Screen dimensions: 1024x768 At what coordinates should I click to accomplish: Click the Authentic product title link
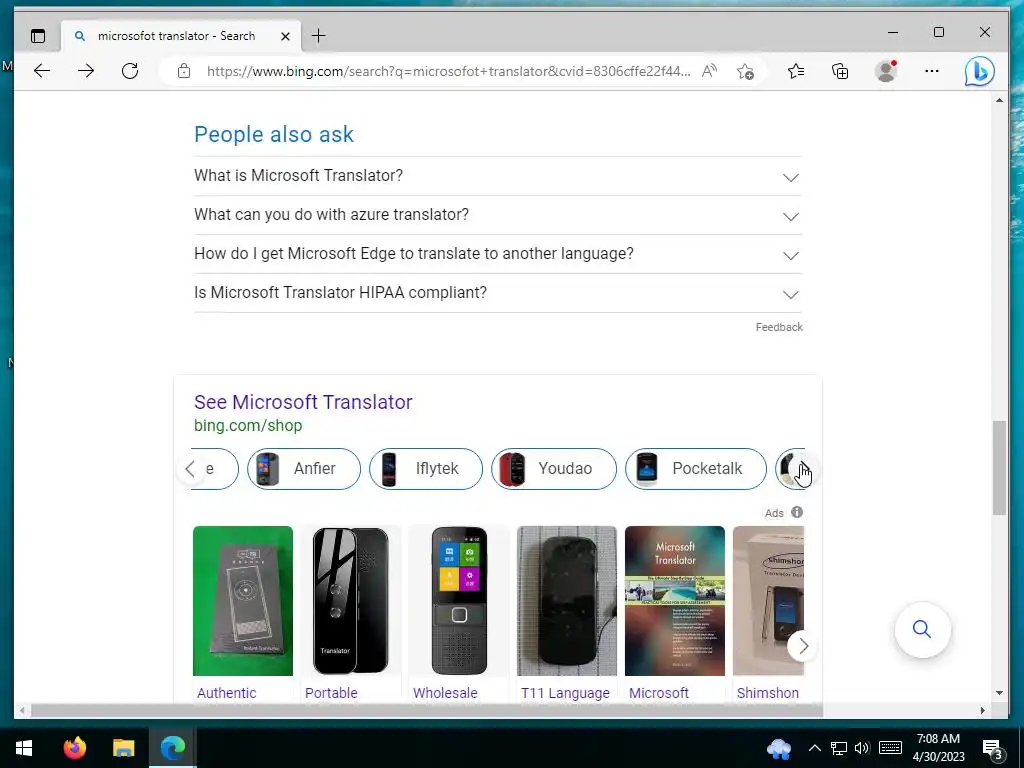click(227, 693)
